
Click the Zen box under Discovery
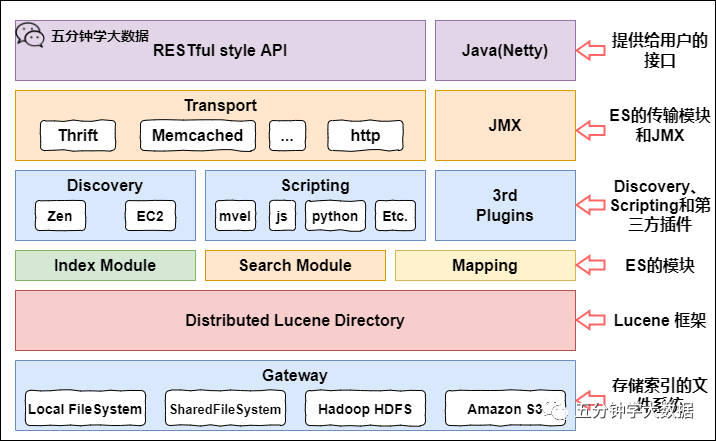point(59,215)
